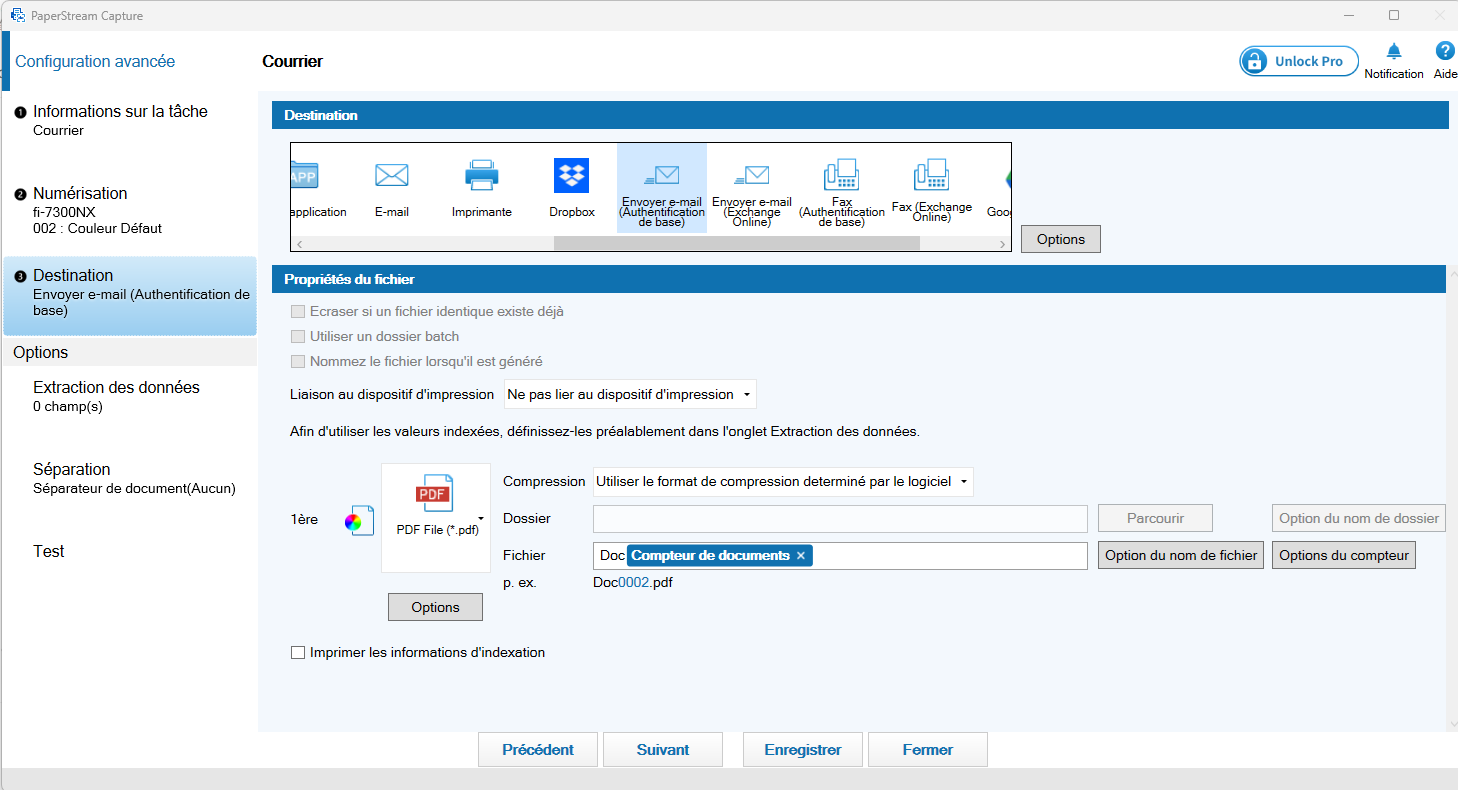Open the Liaison au dispositif d'impression dropdown
Screen dimensions: 1458x790
630,395
